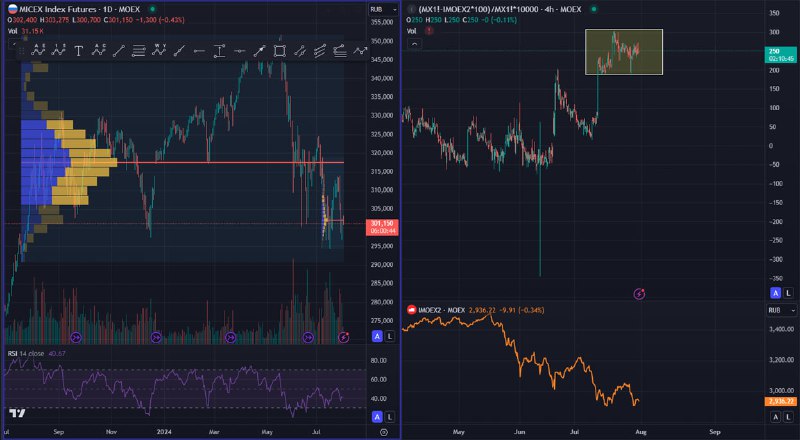Select the trend-based Fib extension tool
Image resolution: width=800 pixels, height=440 pixels.
click(340, 51)
